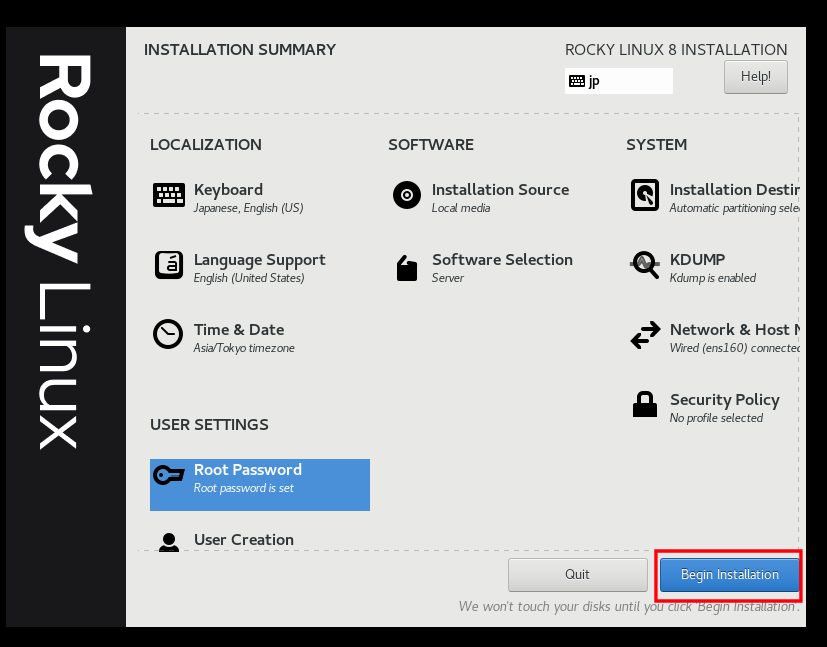Select the Installation Source disc icon
Viewport: 827px width, 647px height.
pos(407,195)
